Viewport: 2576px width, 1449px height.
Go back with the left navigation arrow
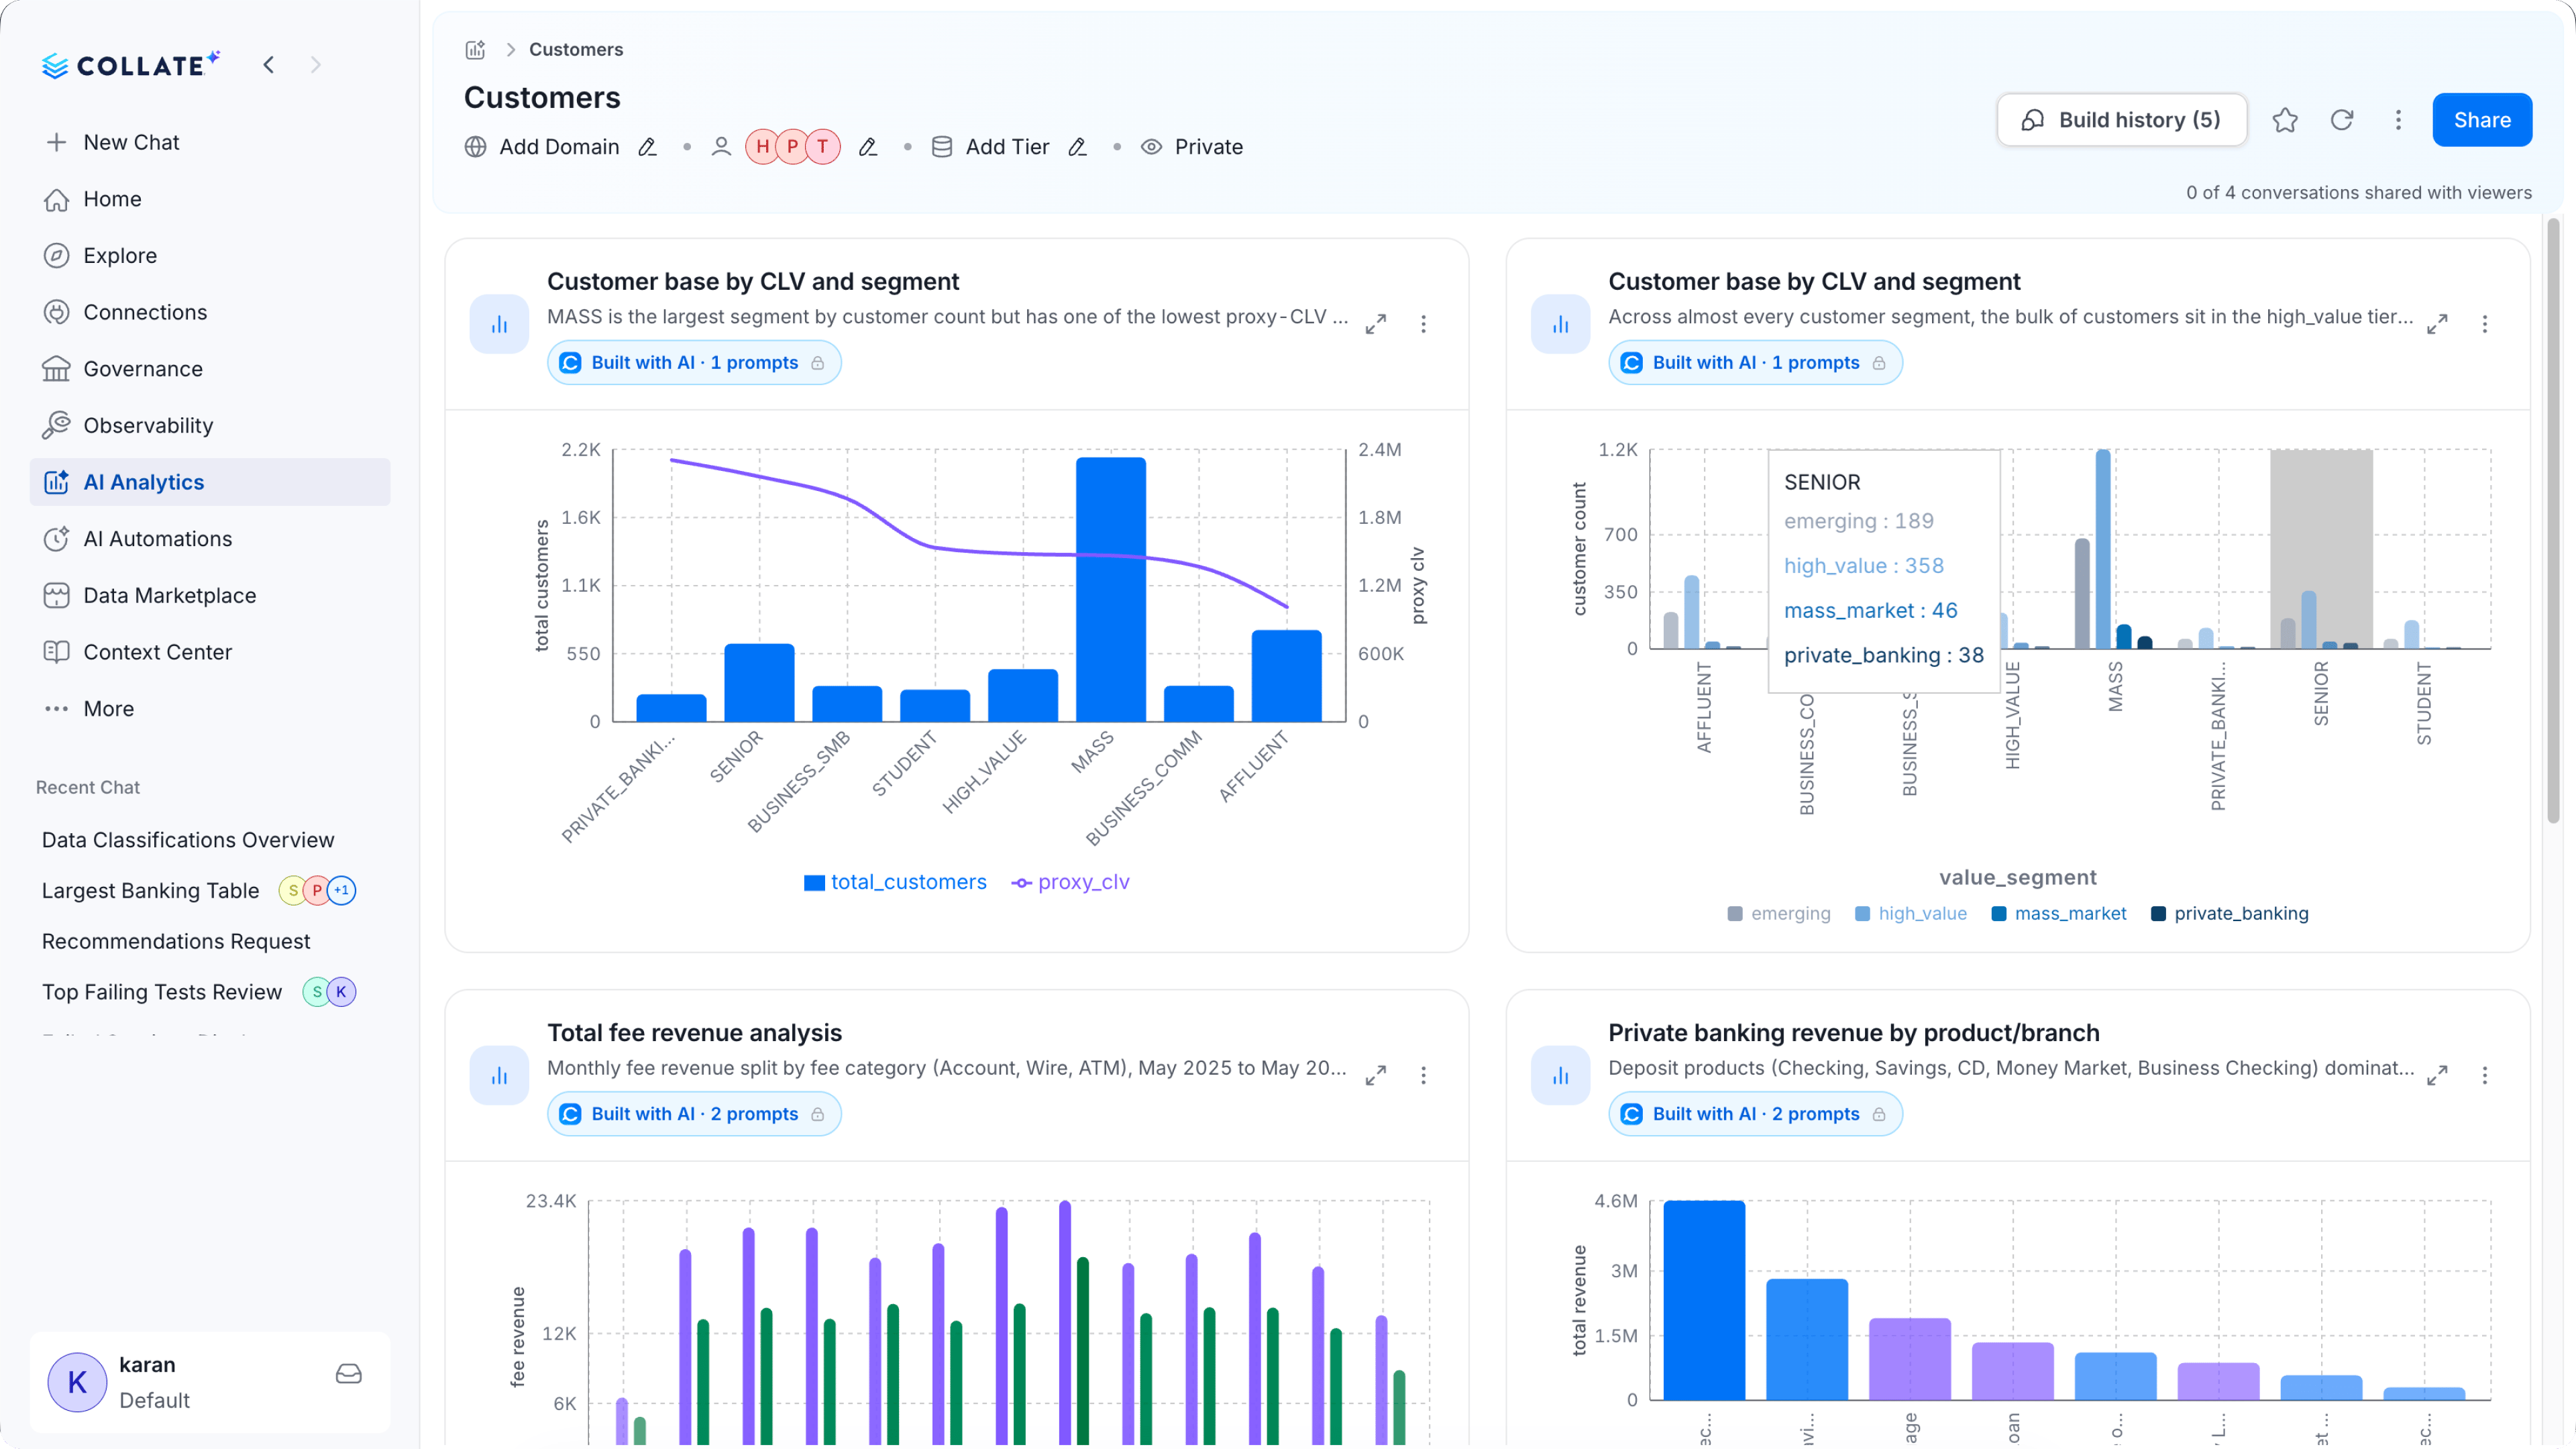click(x=268, y=65)
